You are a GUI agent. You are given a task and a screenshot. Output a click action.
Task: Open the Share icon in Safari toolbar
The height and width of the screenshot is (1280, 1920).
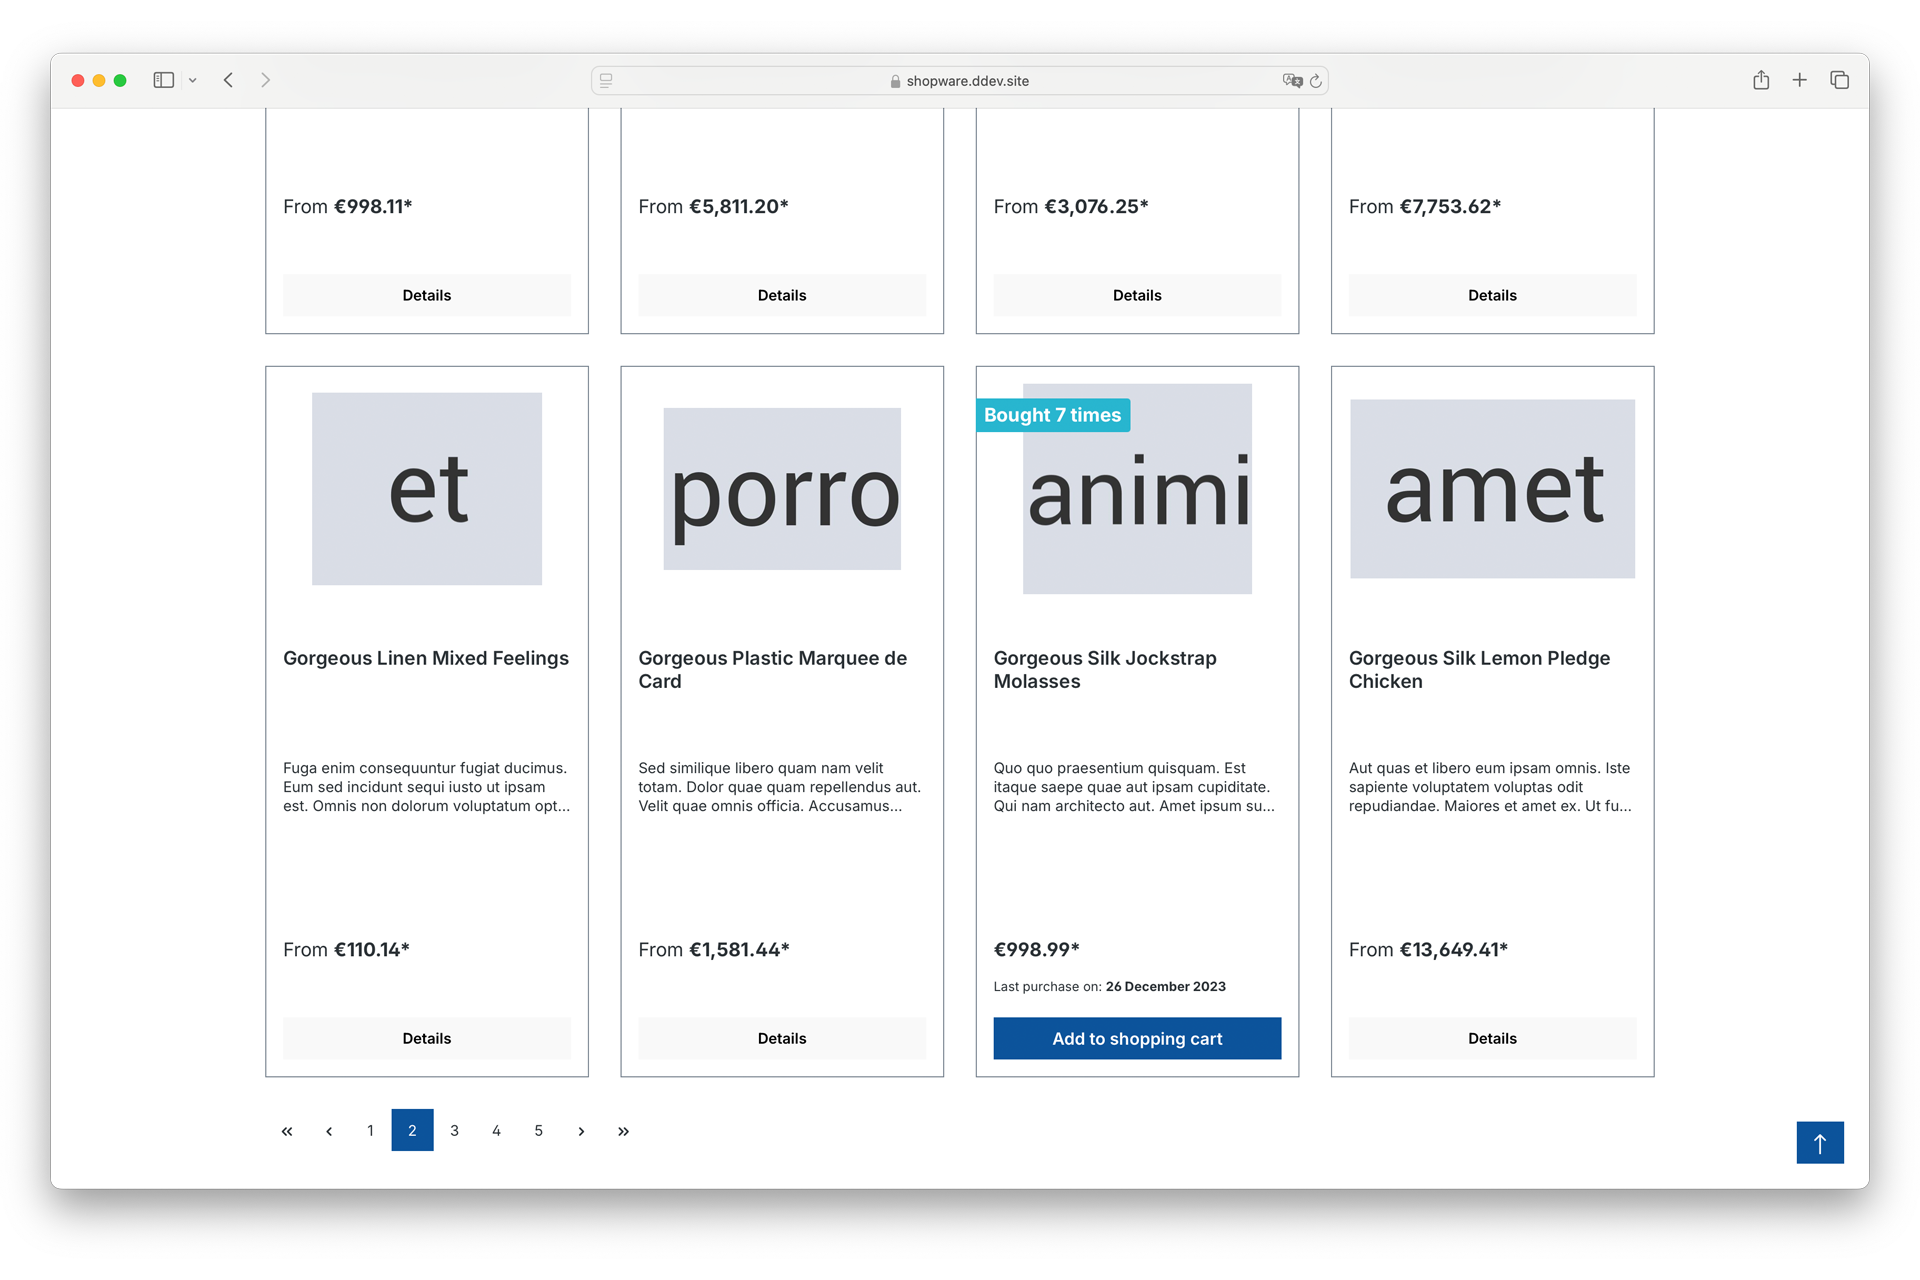(1761, 80)
